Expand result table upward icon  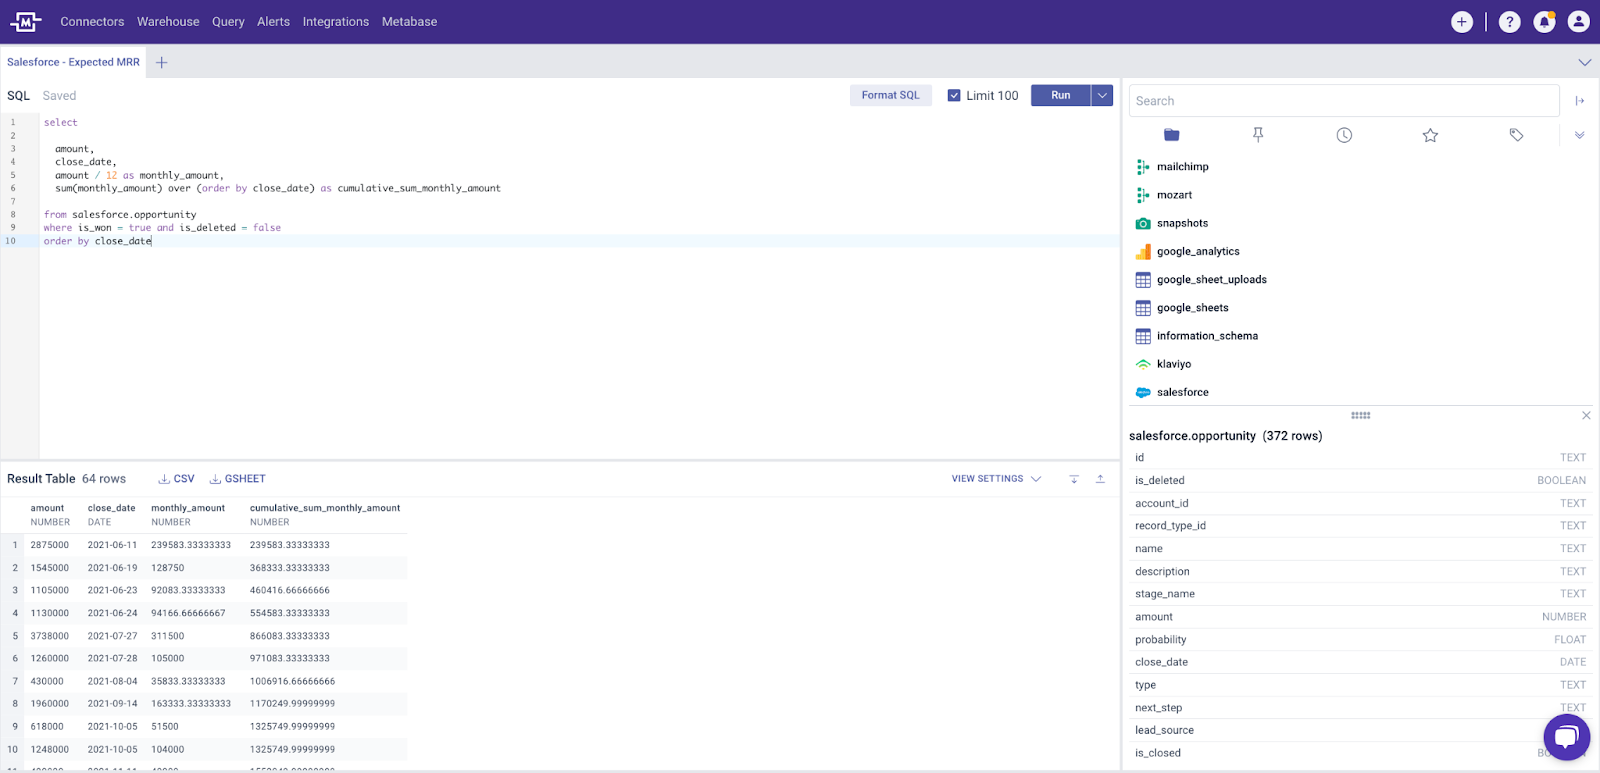1100,479
